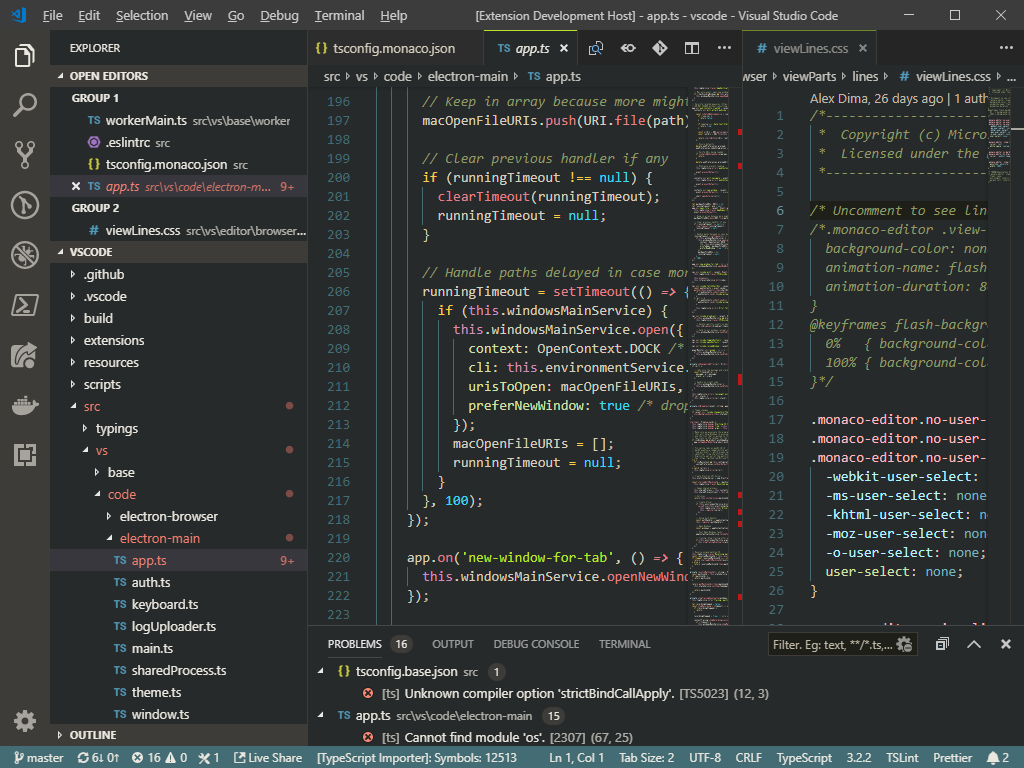Toggle Prettier in the status bar
This screenshot has height=768, width=1024.
(952, 758)
